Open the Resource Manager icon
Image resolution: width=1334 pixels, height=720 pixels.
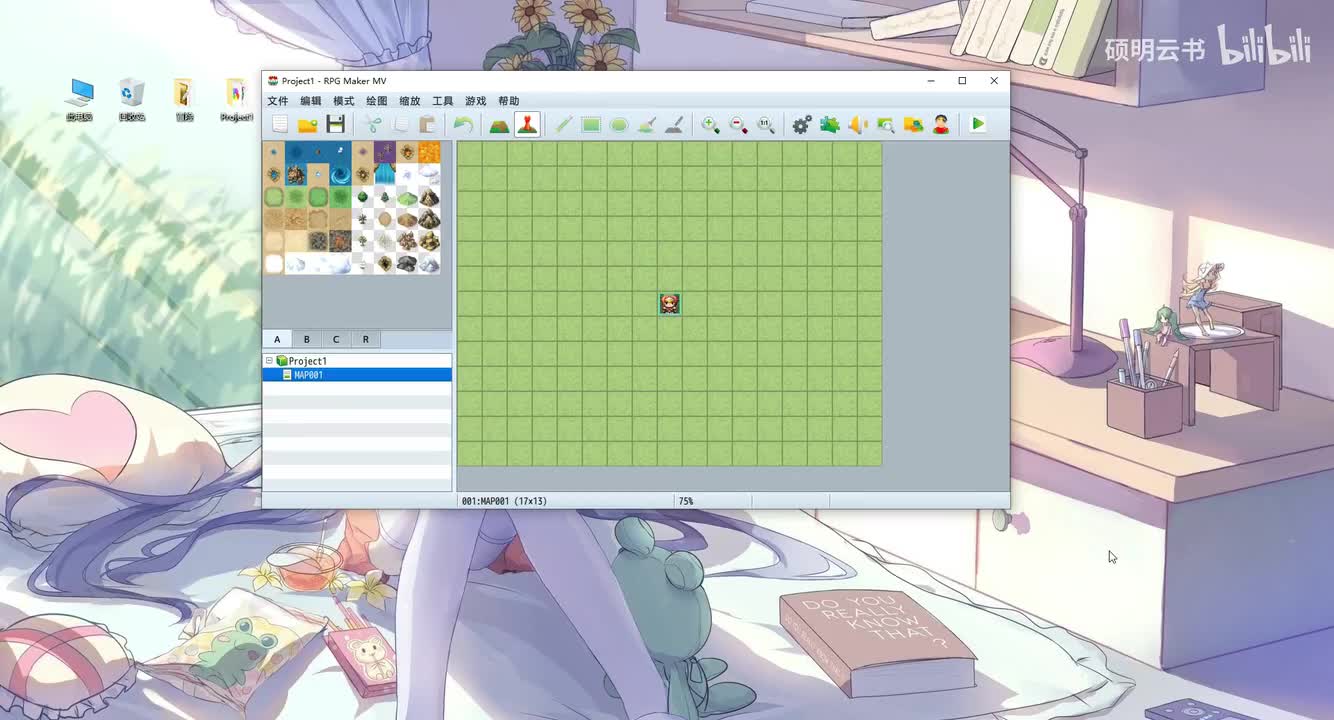click(913, 124)
